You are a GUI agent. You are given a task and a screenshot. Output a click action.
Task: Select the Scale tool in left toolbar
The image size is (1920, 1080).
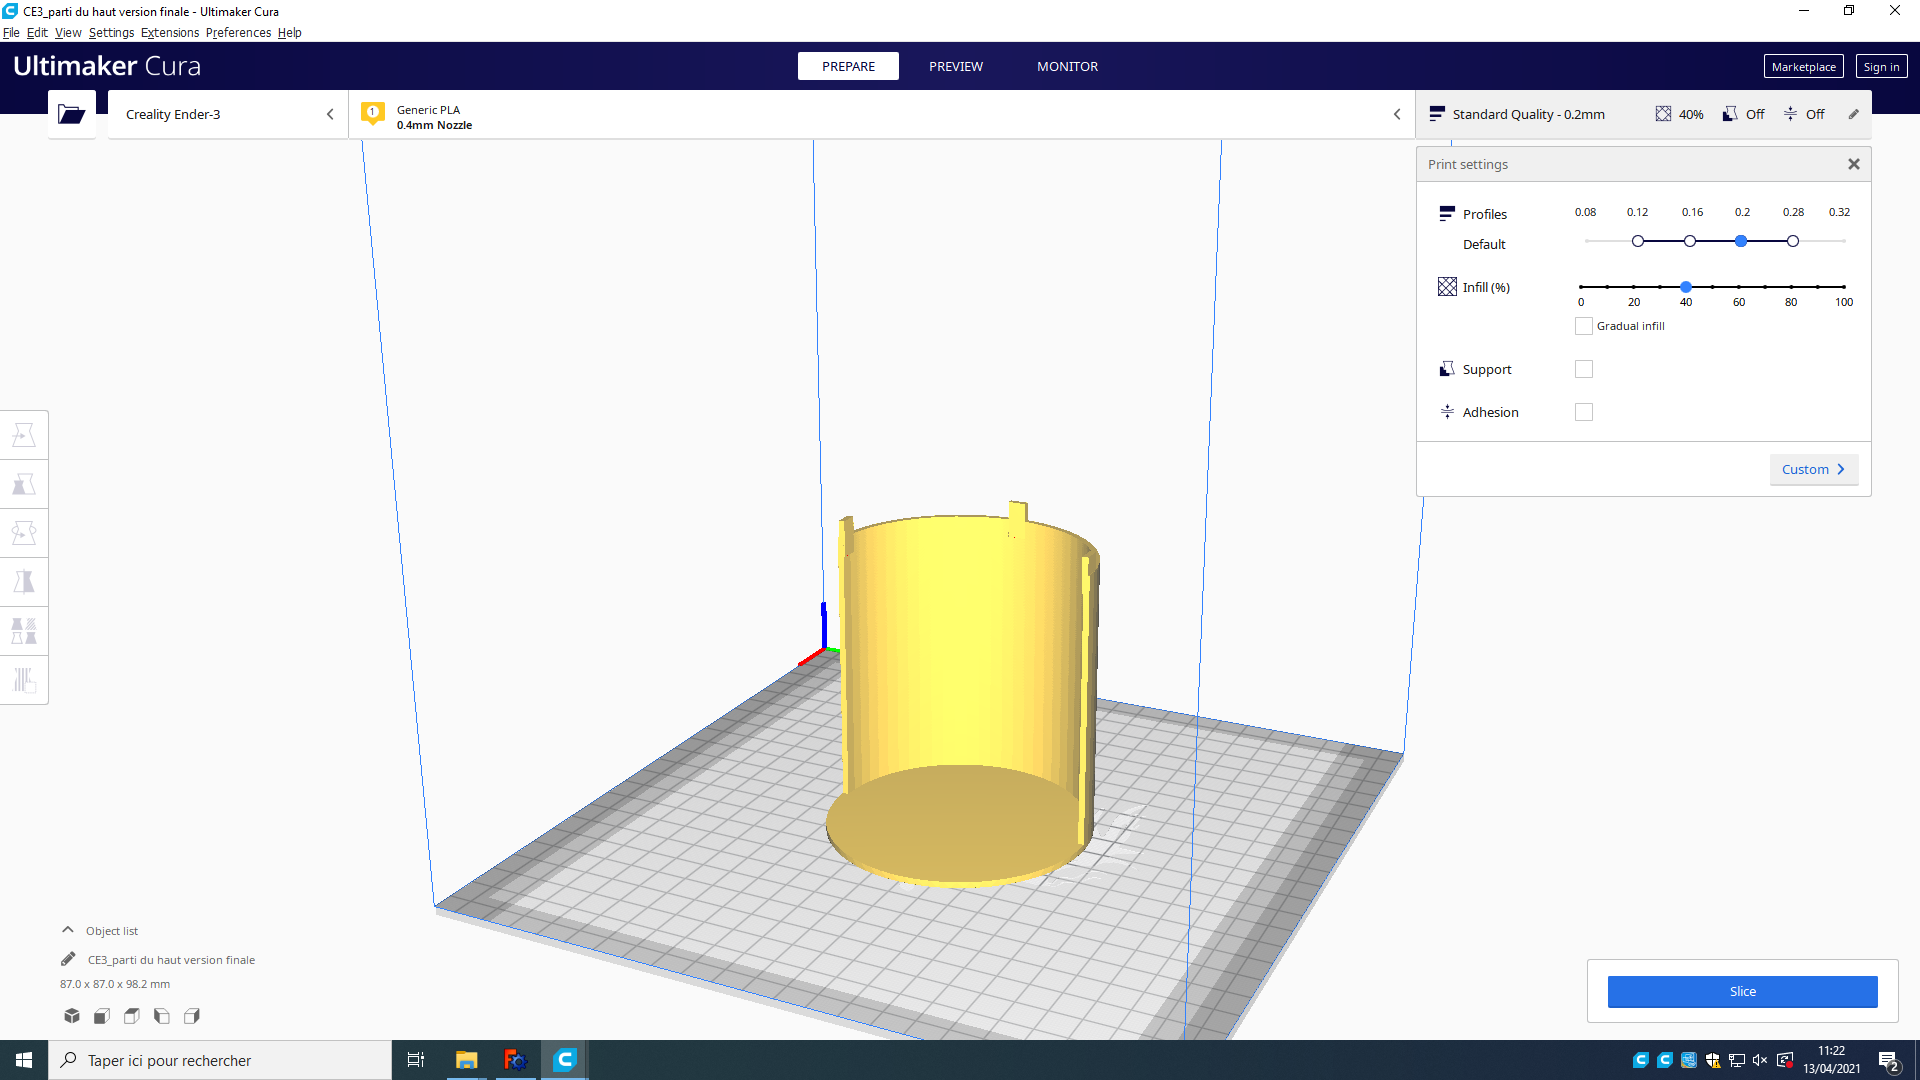[x=24, y=484]
